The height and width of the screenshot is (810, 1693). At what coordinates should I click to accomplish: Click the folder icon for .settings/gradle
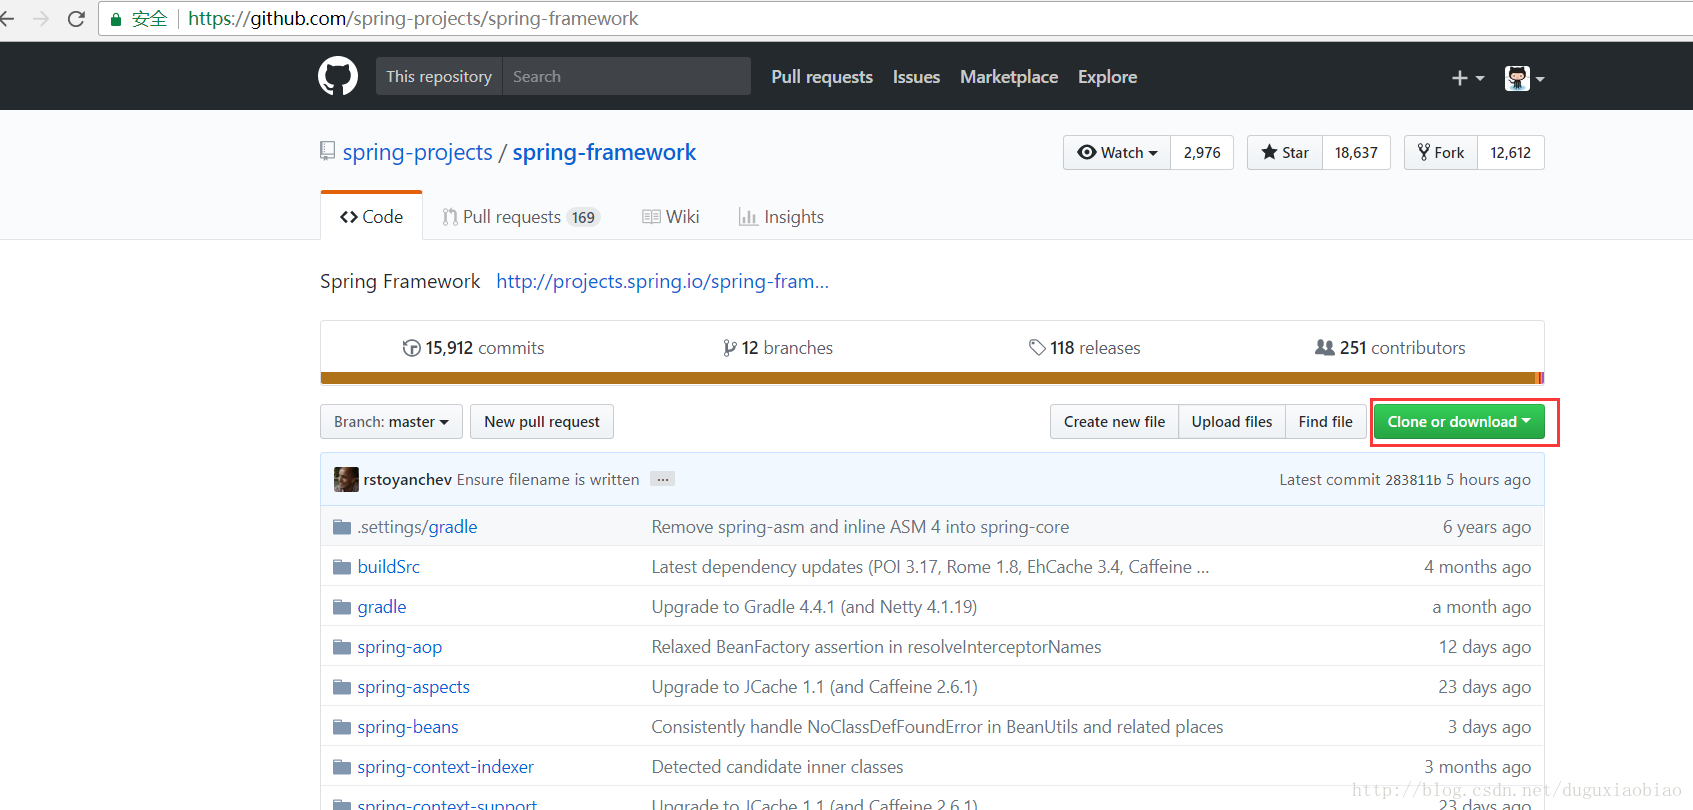[x=342, y=527]
